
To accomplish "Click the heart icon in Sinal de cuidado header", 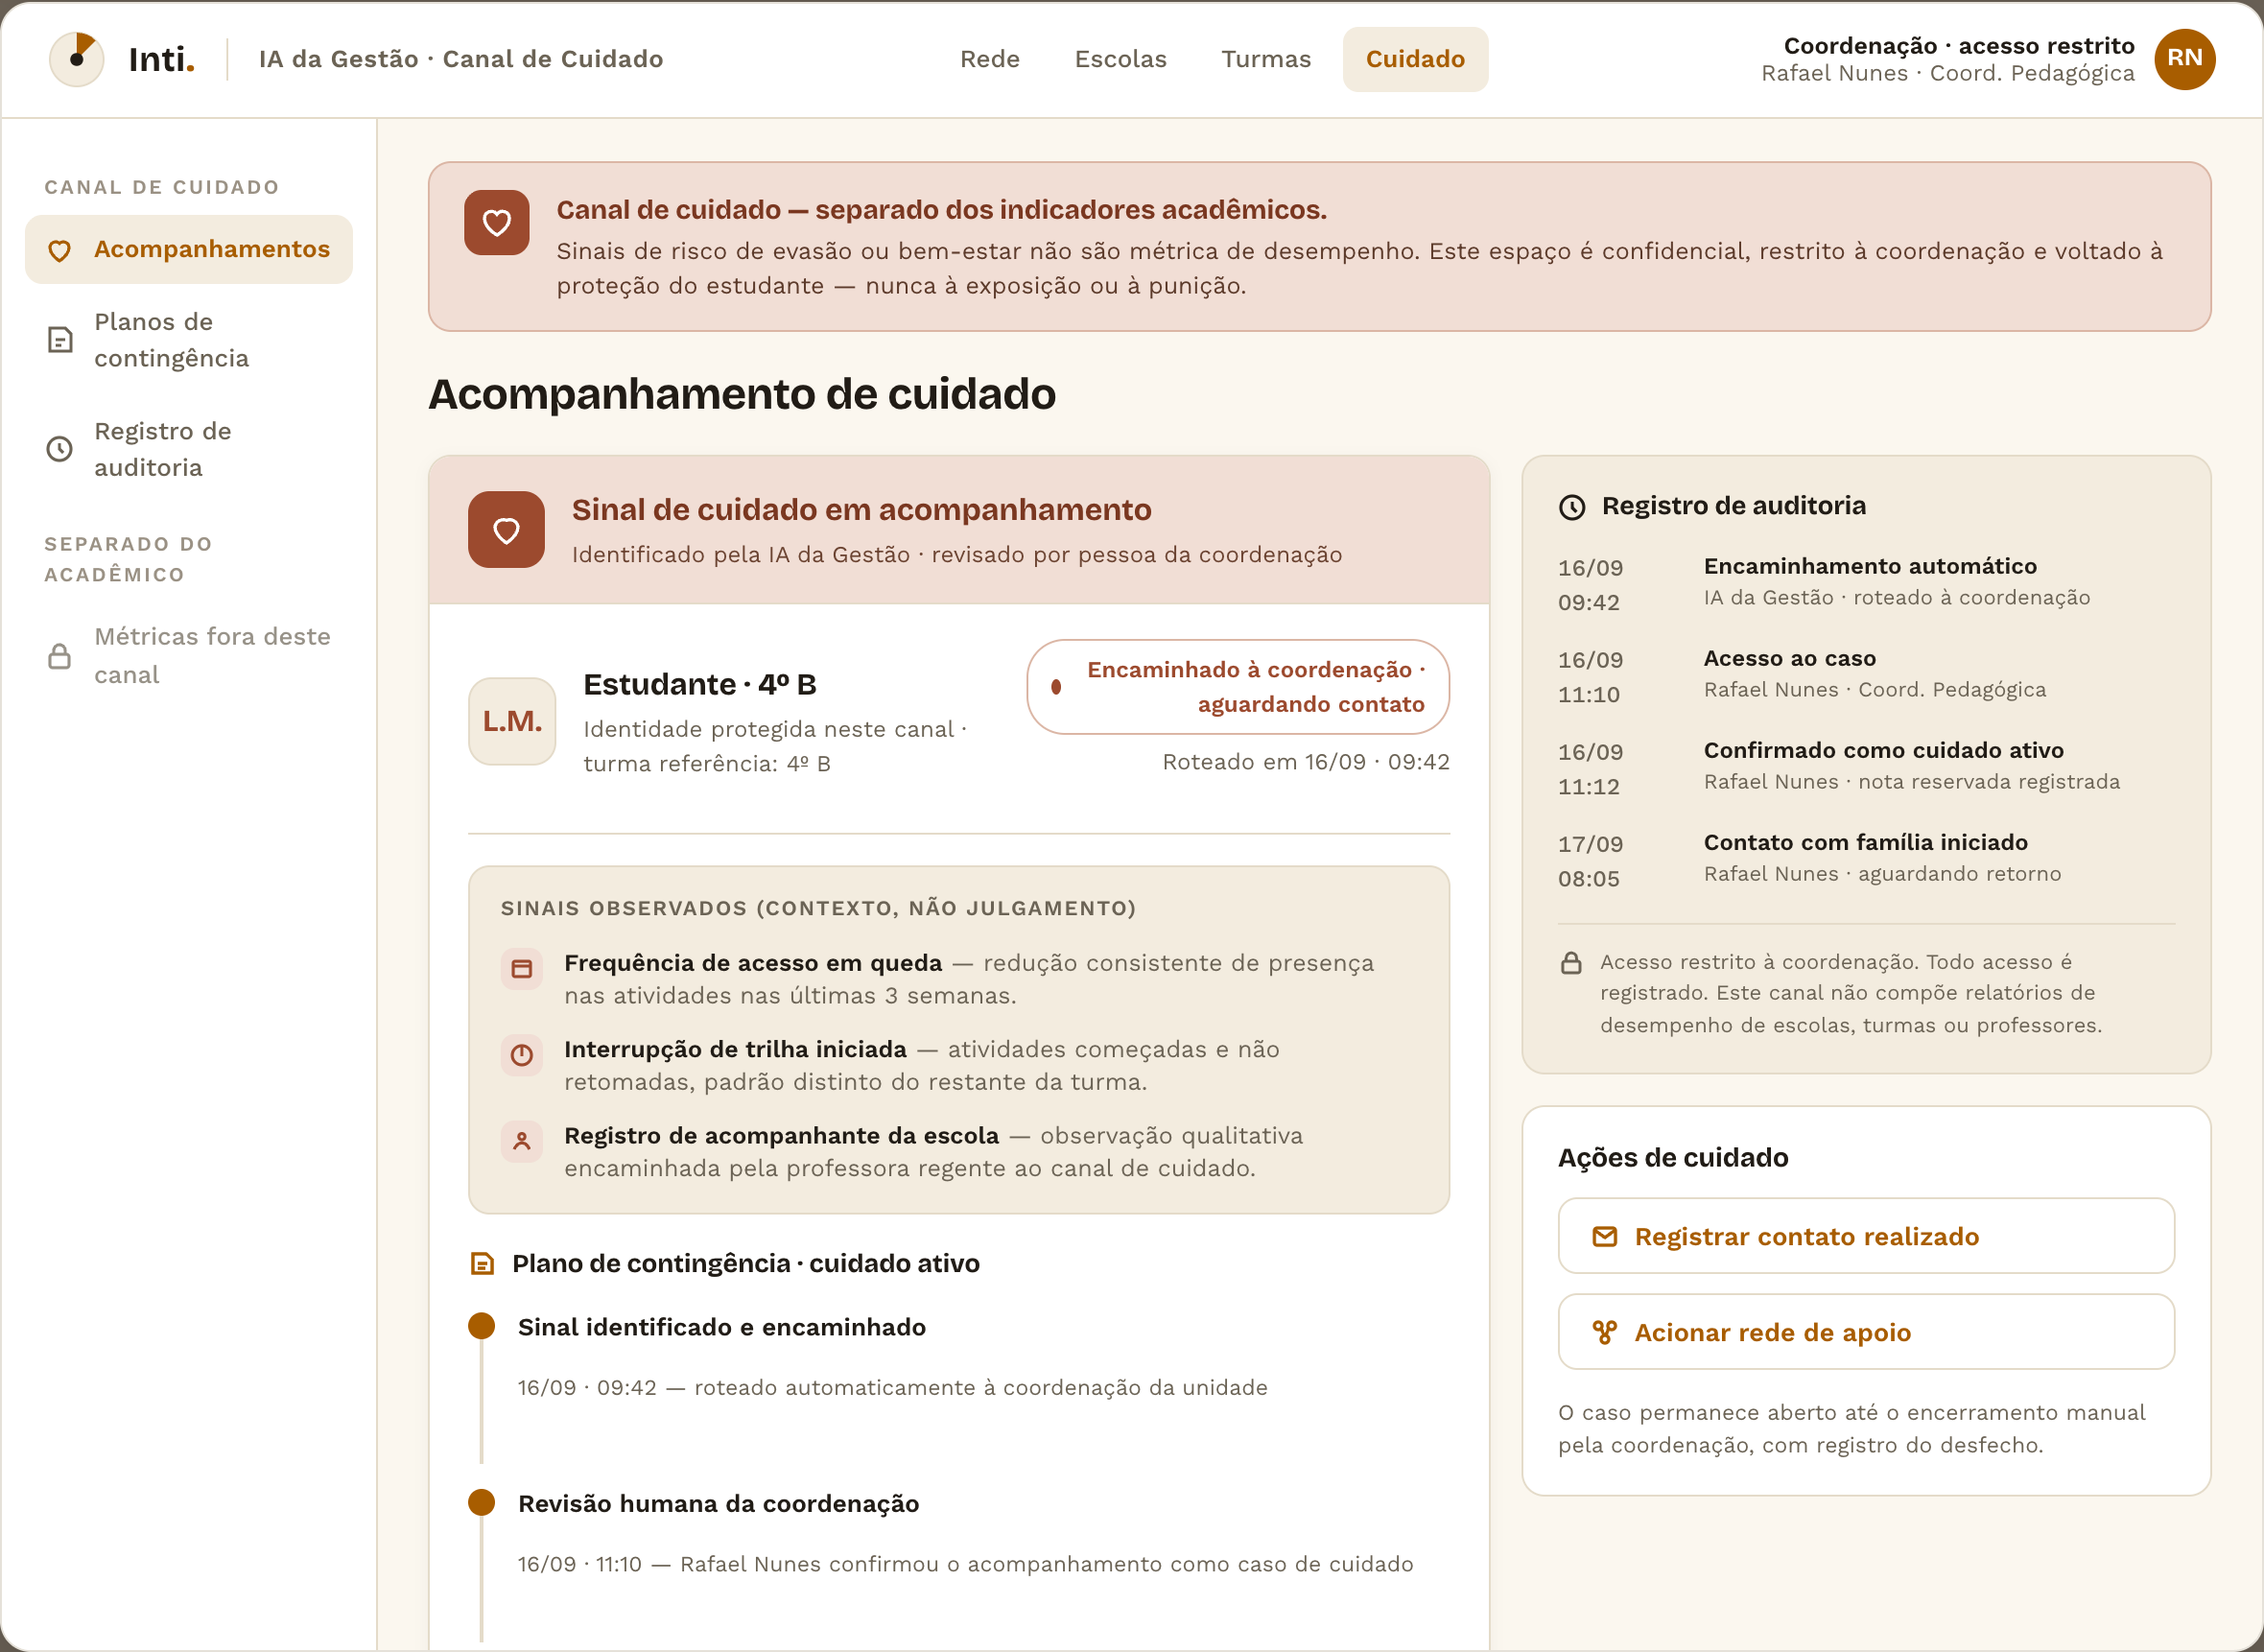I will coord(507,530).
